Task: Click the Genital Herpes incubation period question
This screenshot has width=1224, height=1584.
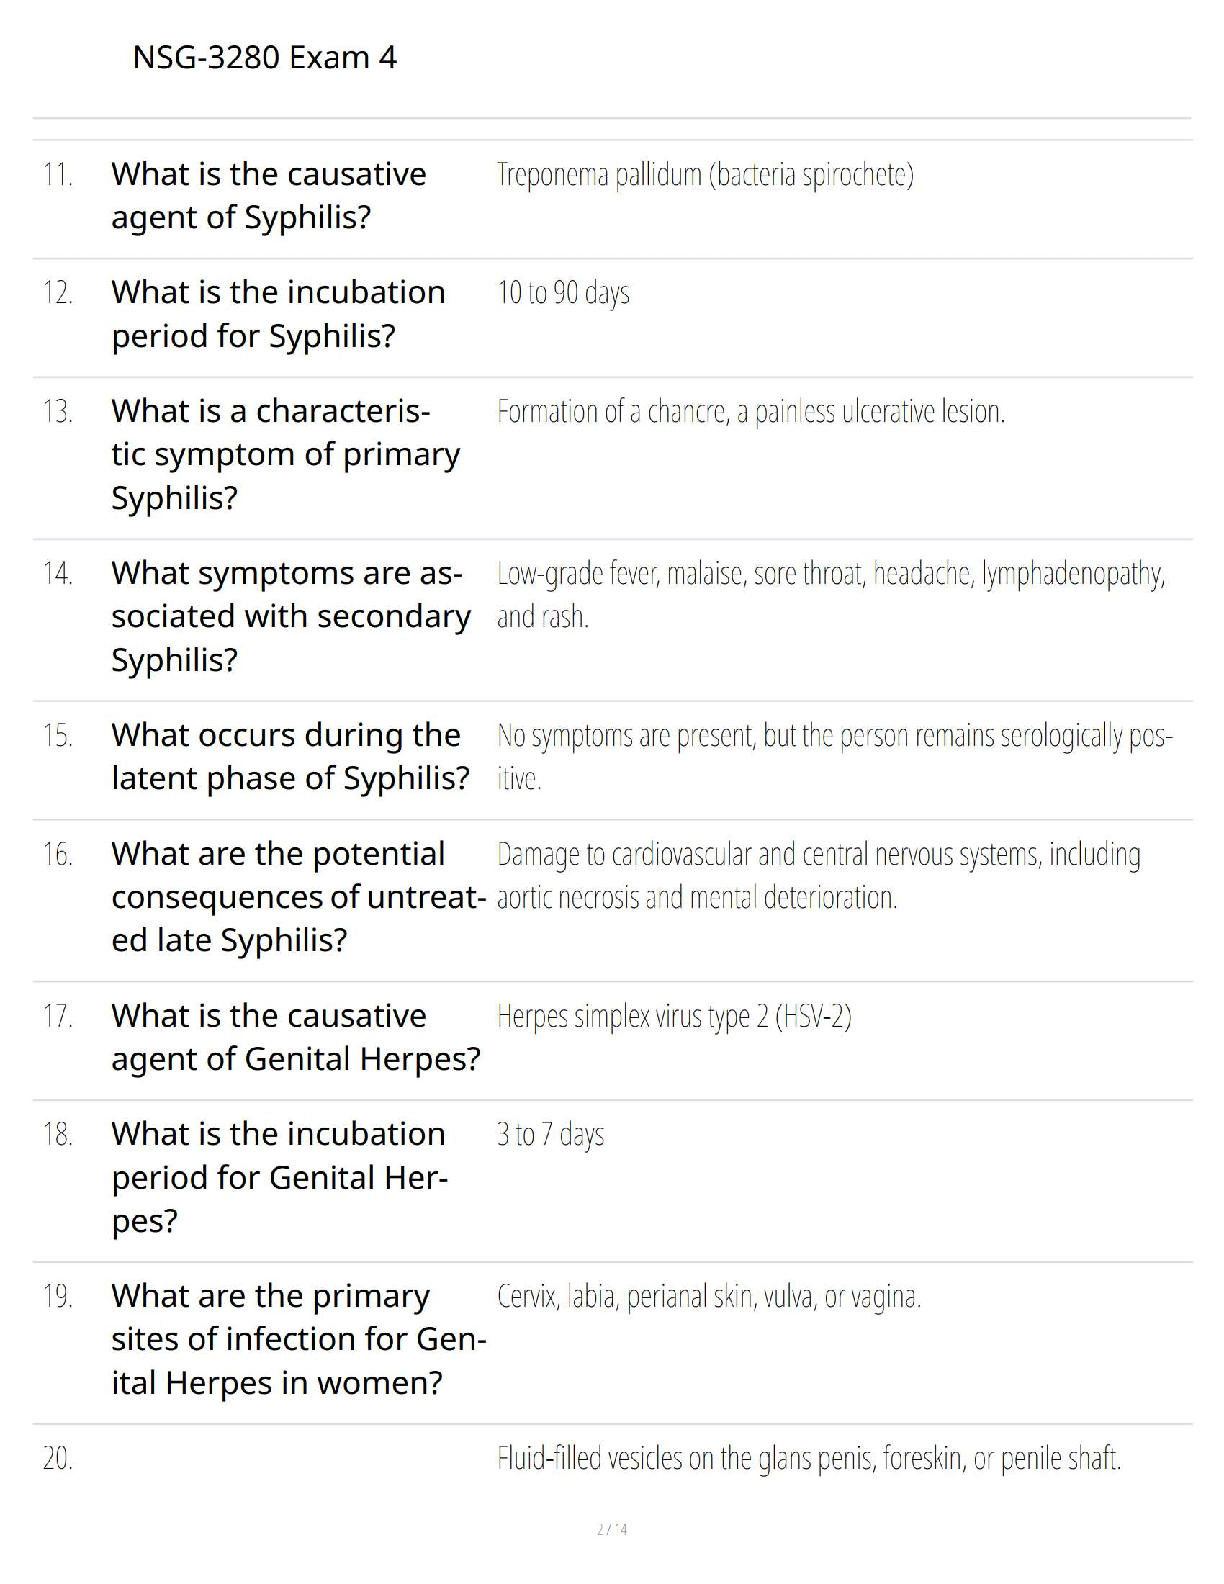Action: coord(279,1177)
